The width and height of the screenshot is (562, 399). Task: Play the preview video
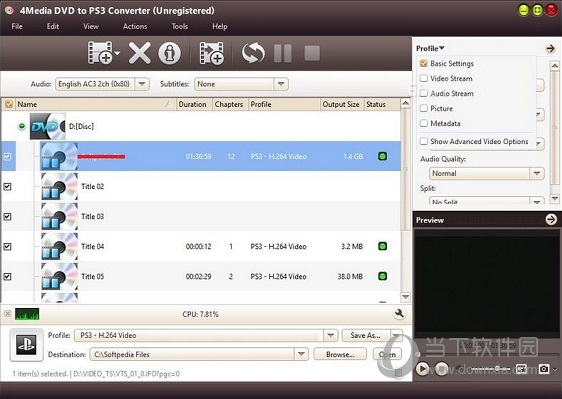(x=423, y=369)
